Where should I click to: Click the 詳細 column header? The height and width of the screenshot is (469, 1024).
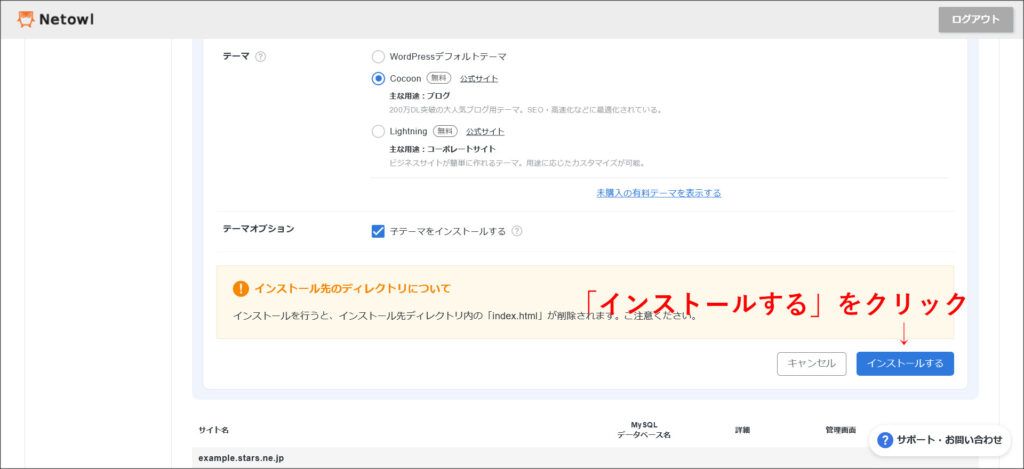pyautogui.click(x=743, y=430)
